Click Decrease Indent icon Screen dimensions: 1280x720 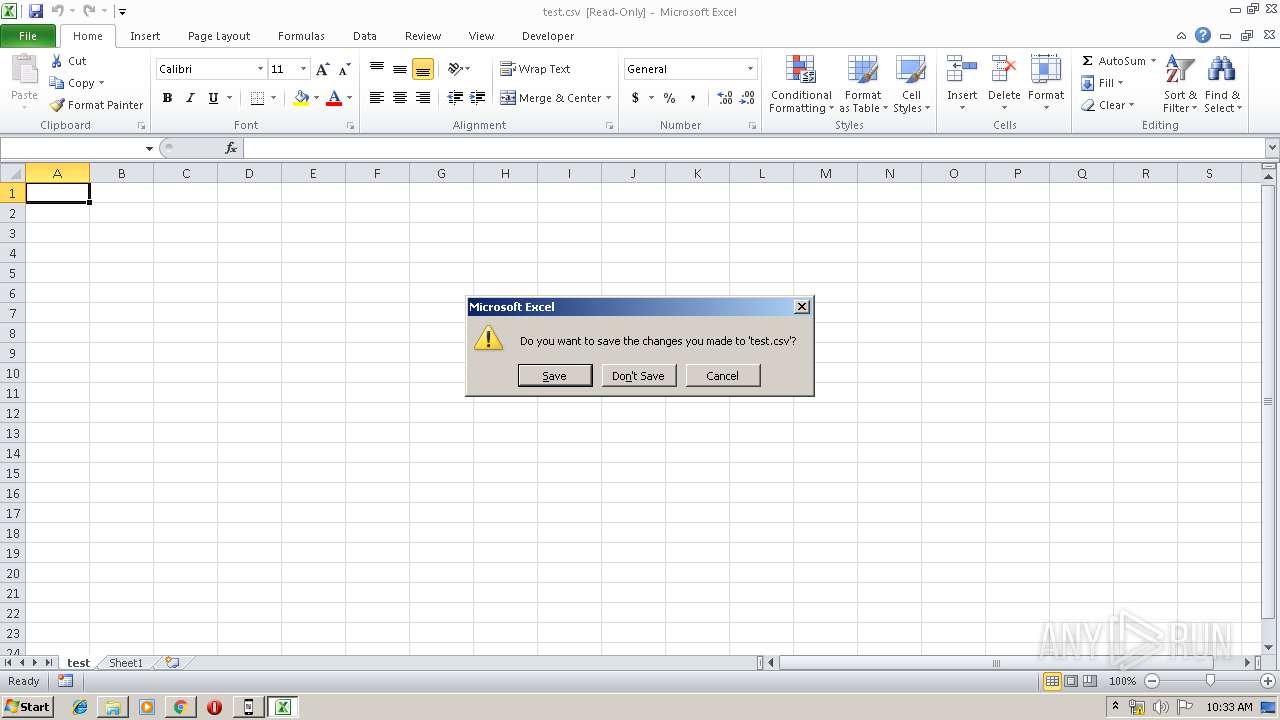click(x=455, y=98)
